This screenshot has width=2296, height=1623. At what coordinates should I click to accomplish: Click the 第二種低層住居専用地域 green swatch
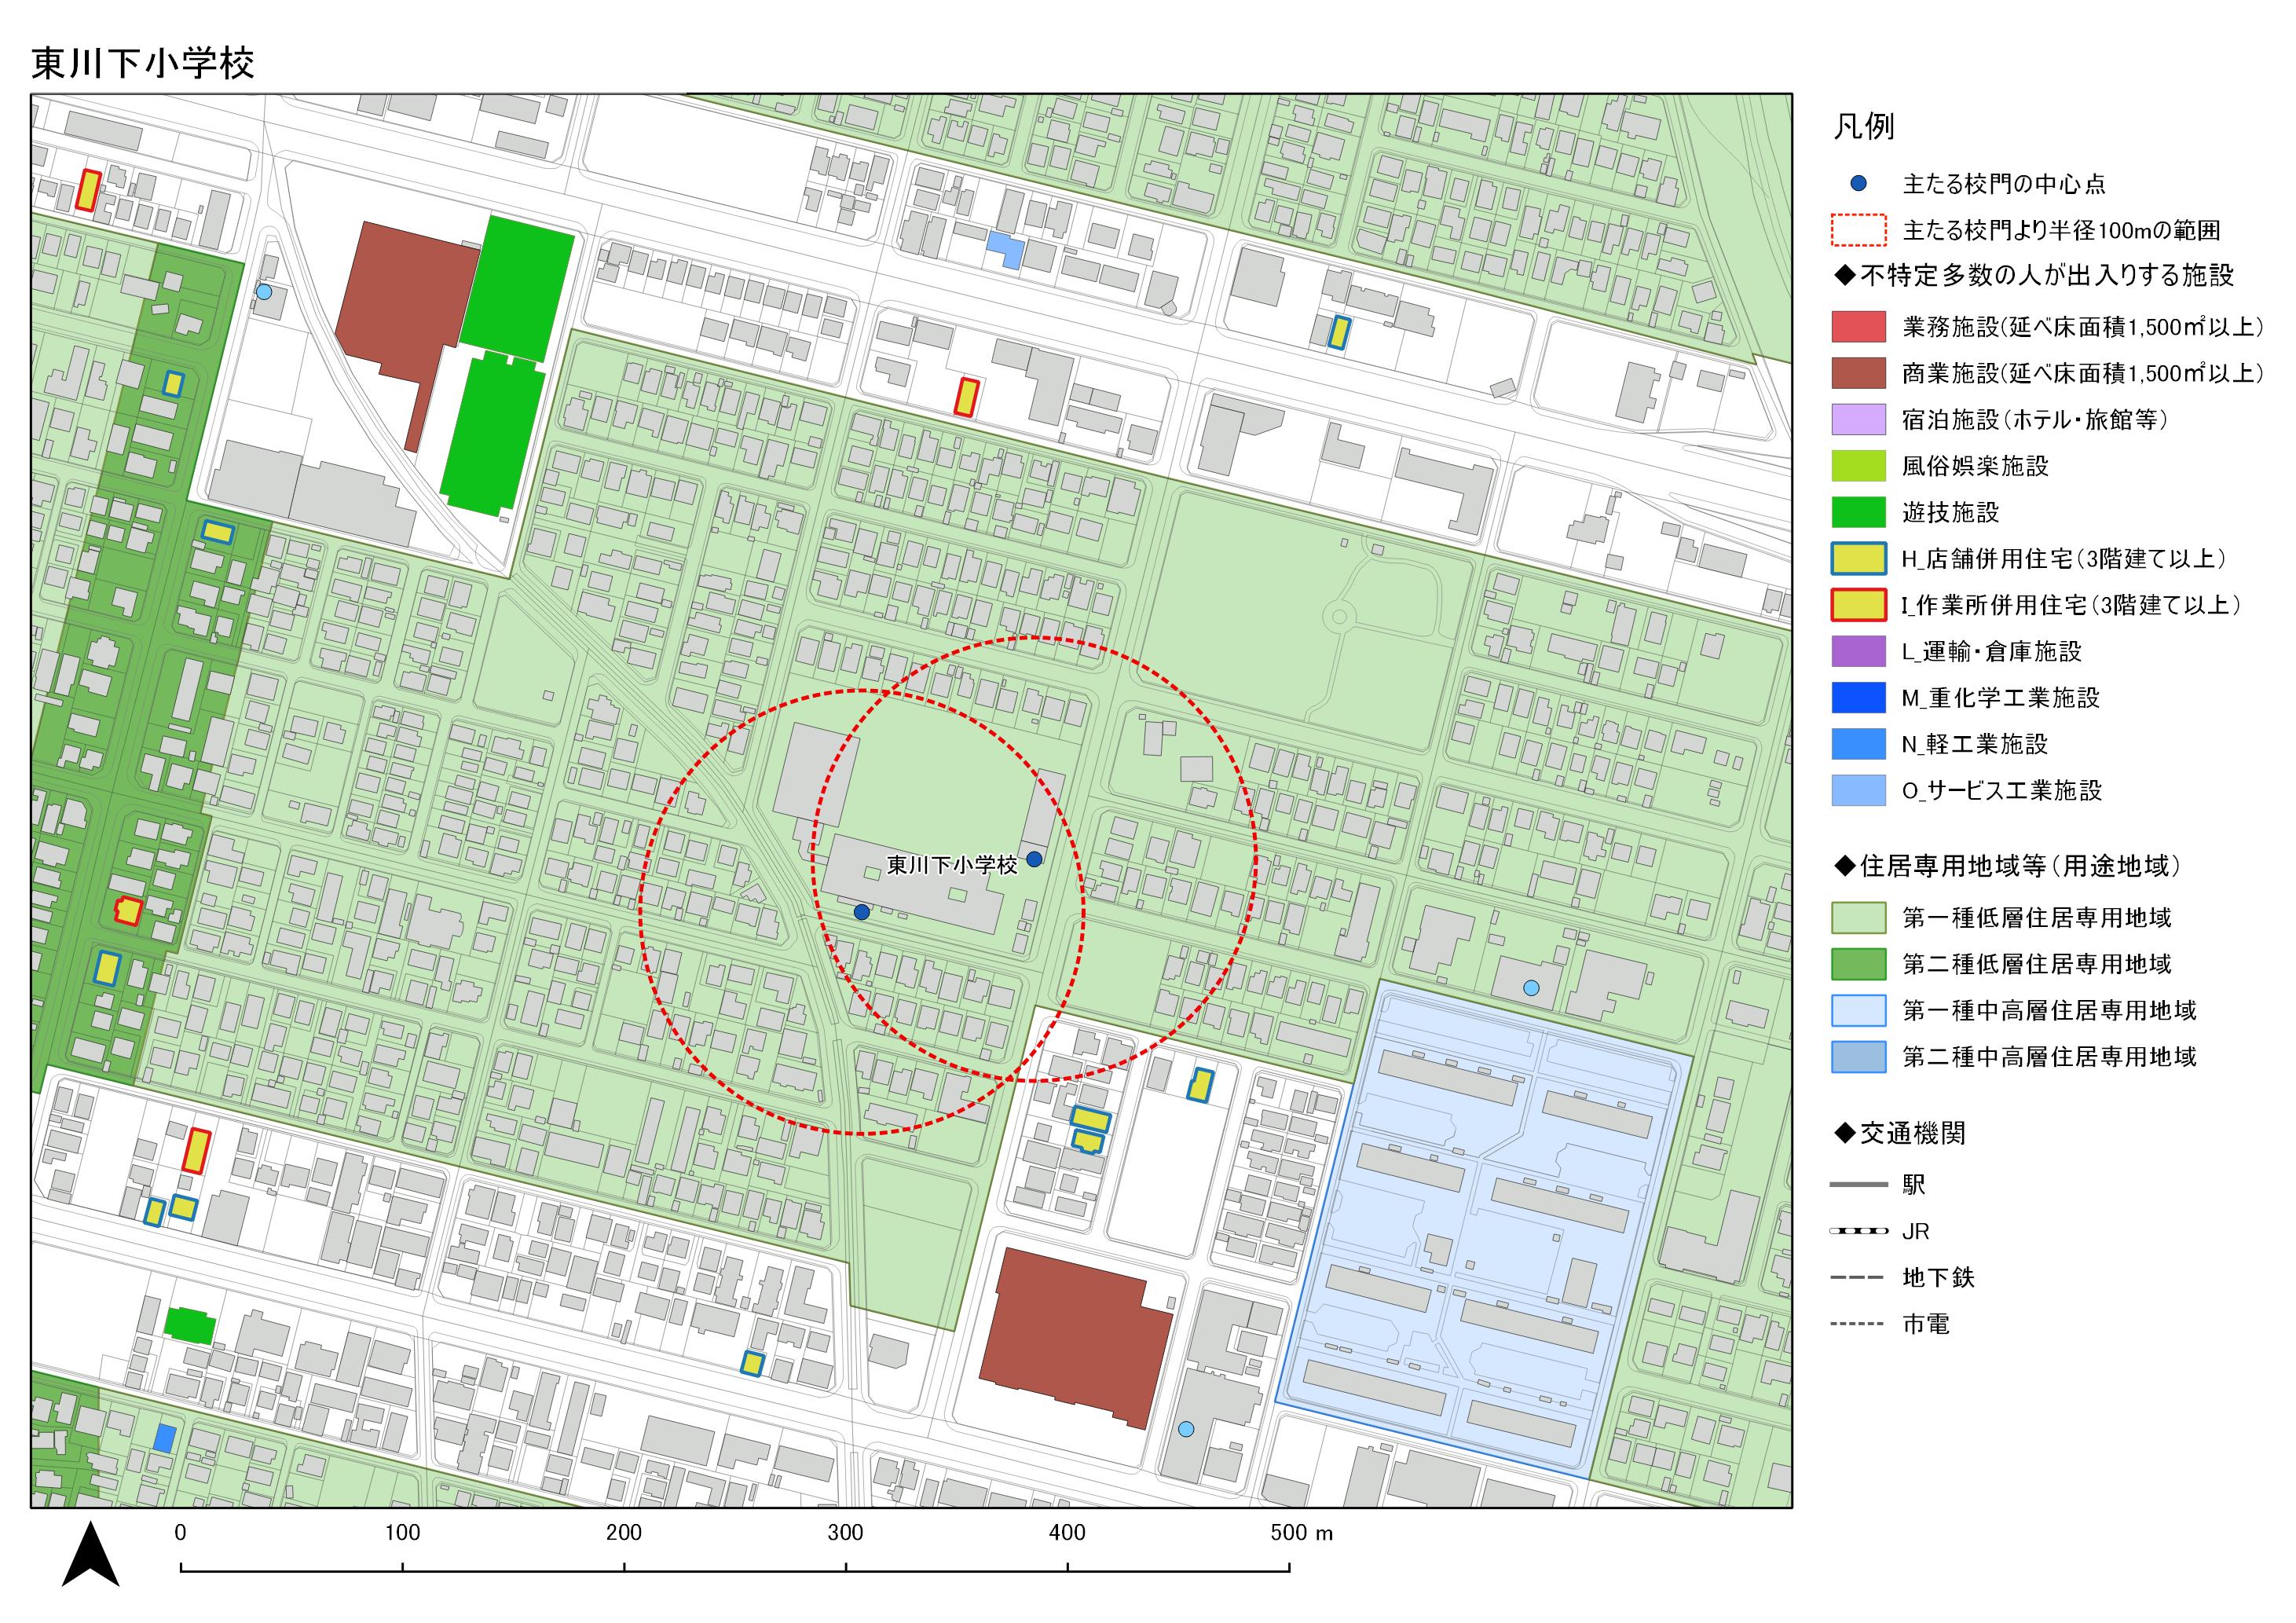point(1858,964)
